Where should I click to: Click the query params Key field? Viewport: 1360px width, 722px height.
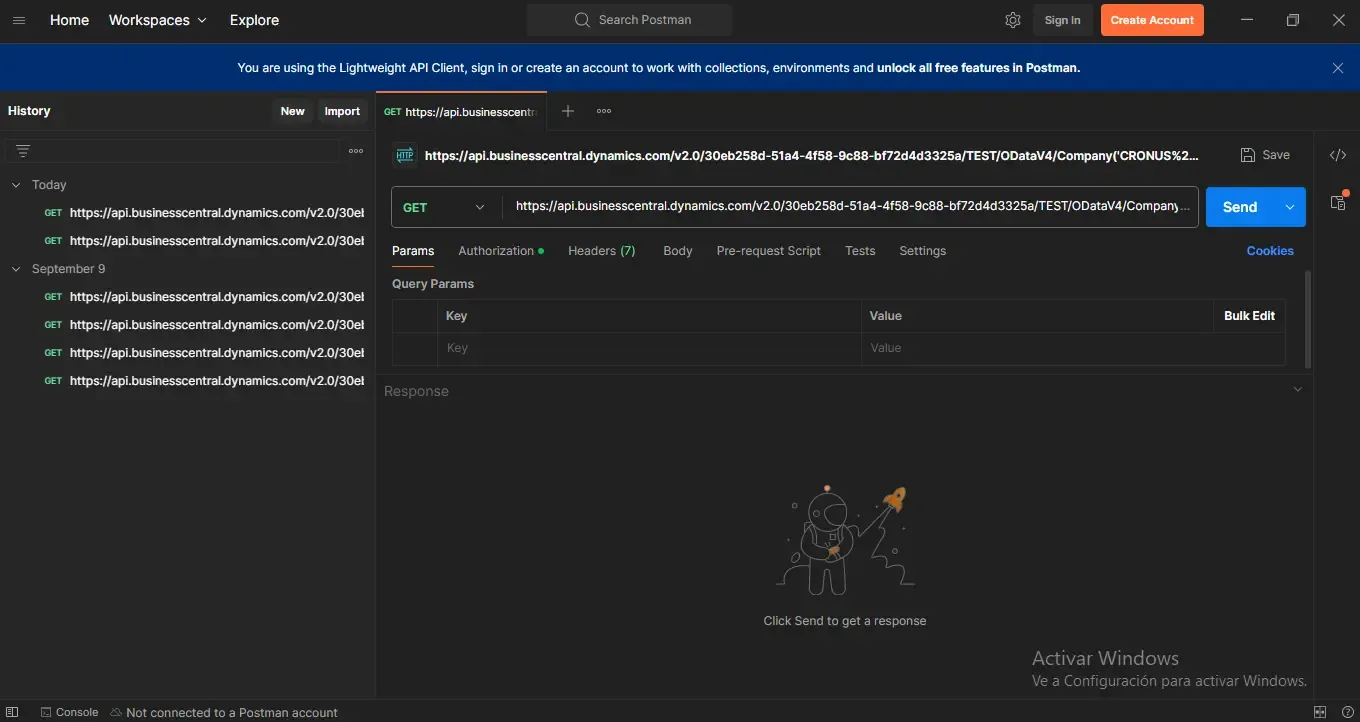[648, 348]
